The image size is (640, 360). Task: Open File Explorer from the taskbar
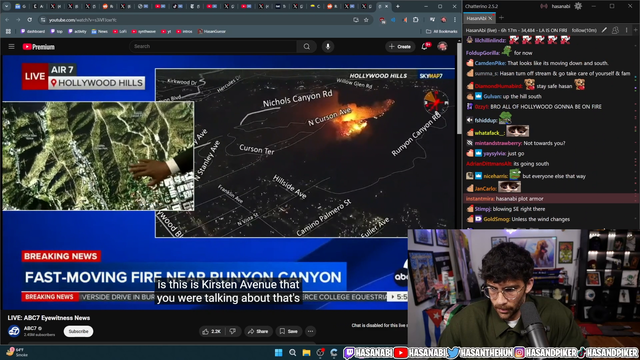click(x=307, y=353)
